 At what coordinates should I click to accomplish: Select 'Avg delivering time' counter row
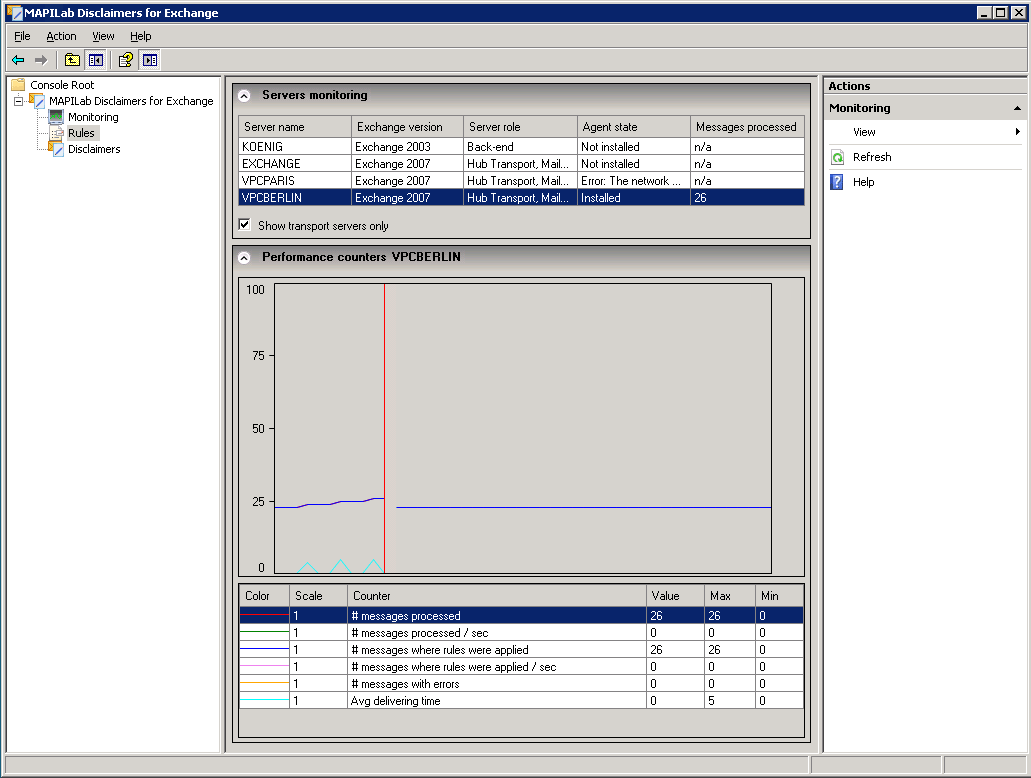pyautogui.click(x=521, y=700)
